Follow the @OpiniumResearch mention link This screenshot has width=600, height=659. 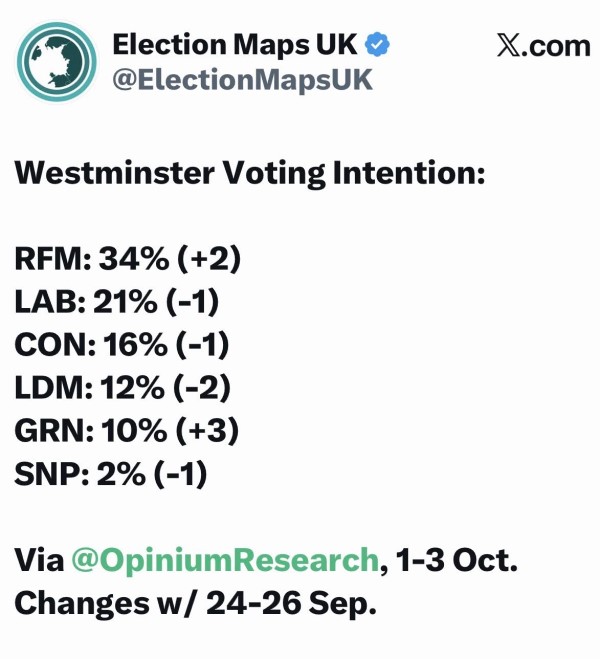[x=226, y=561]
